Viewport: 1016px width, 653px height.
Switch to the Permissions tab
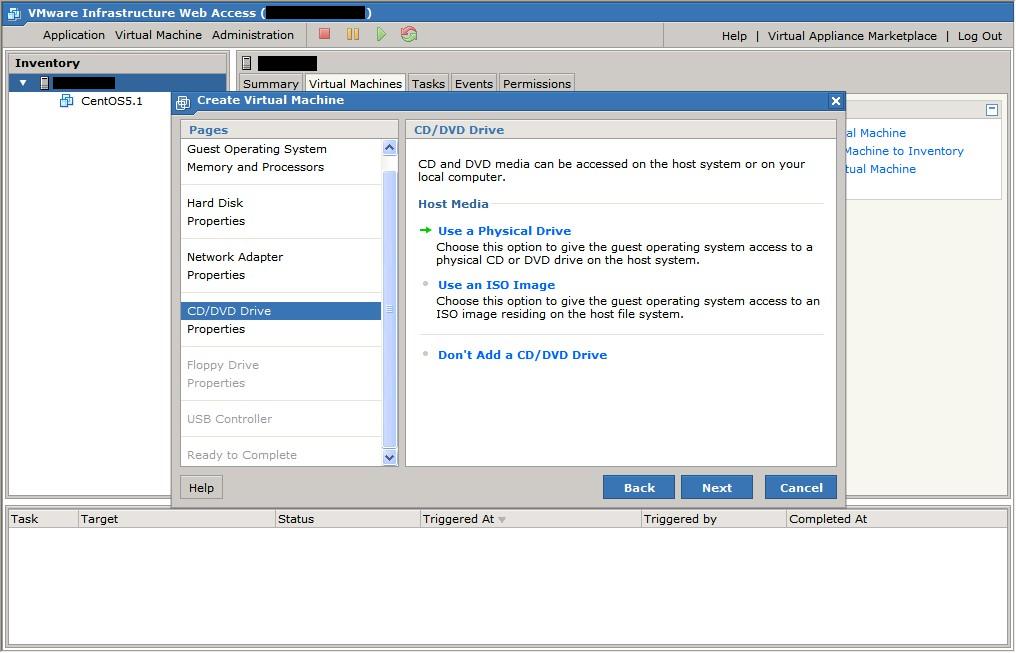pos(537,84)
